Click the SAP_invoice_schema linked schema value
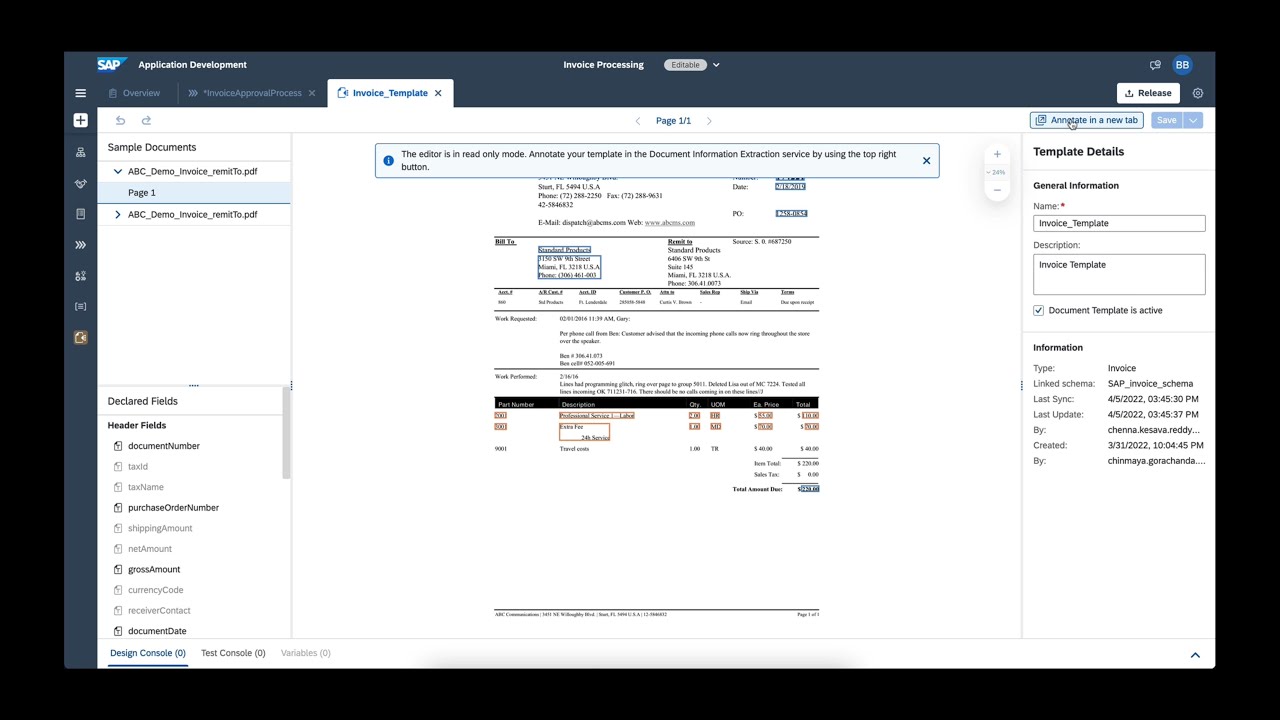Screen dimensions: 1280x720 point(1150,384)
